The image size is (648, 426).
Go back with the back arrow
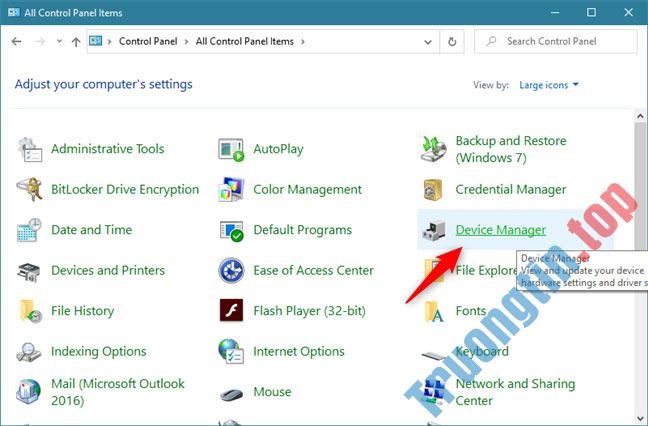[17, 41]
